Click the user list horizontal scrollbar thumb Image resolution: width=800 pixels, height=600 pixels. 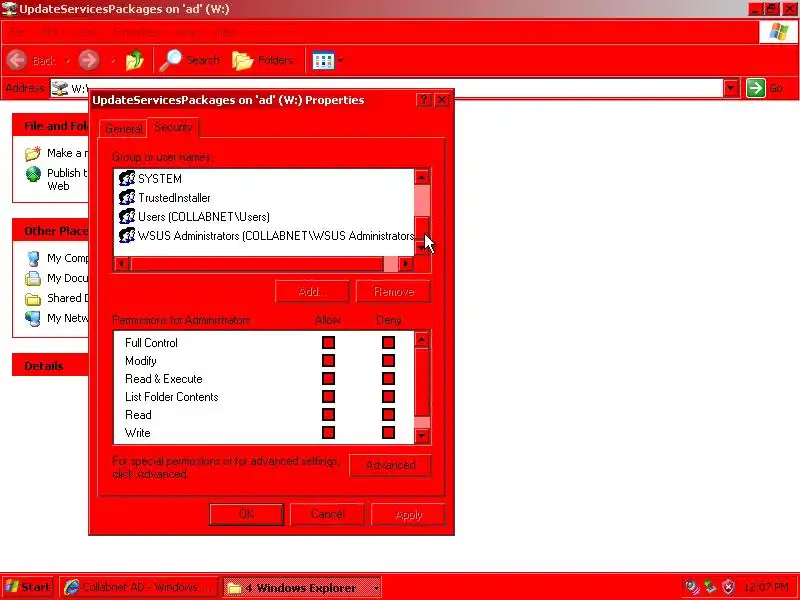click(257, 264)
